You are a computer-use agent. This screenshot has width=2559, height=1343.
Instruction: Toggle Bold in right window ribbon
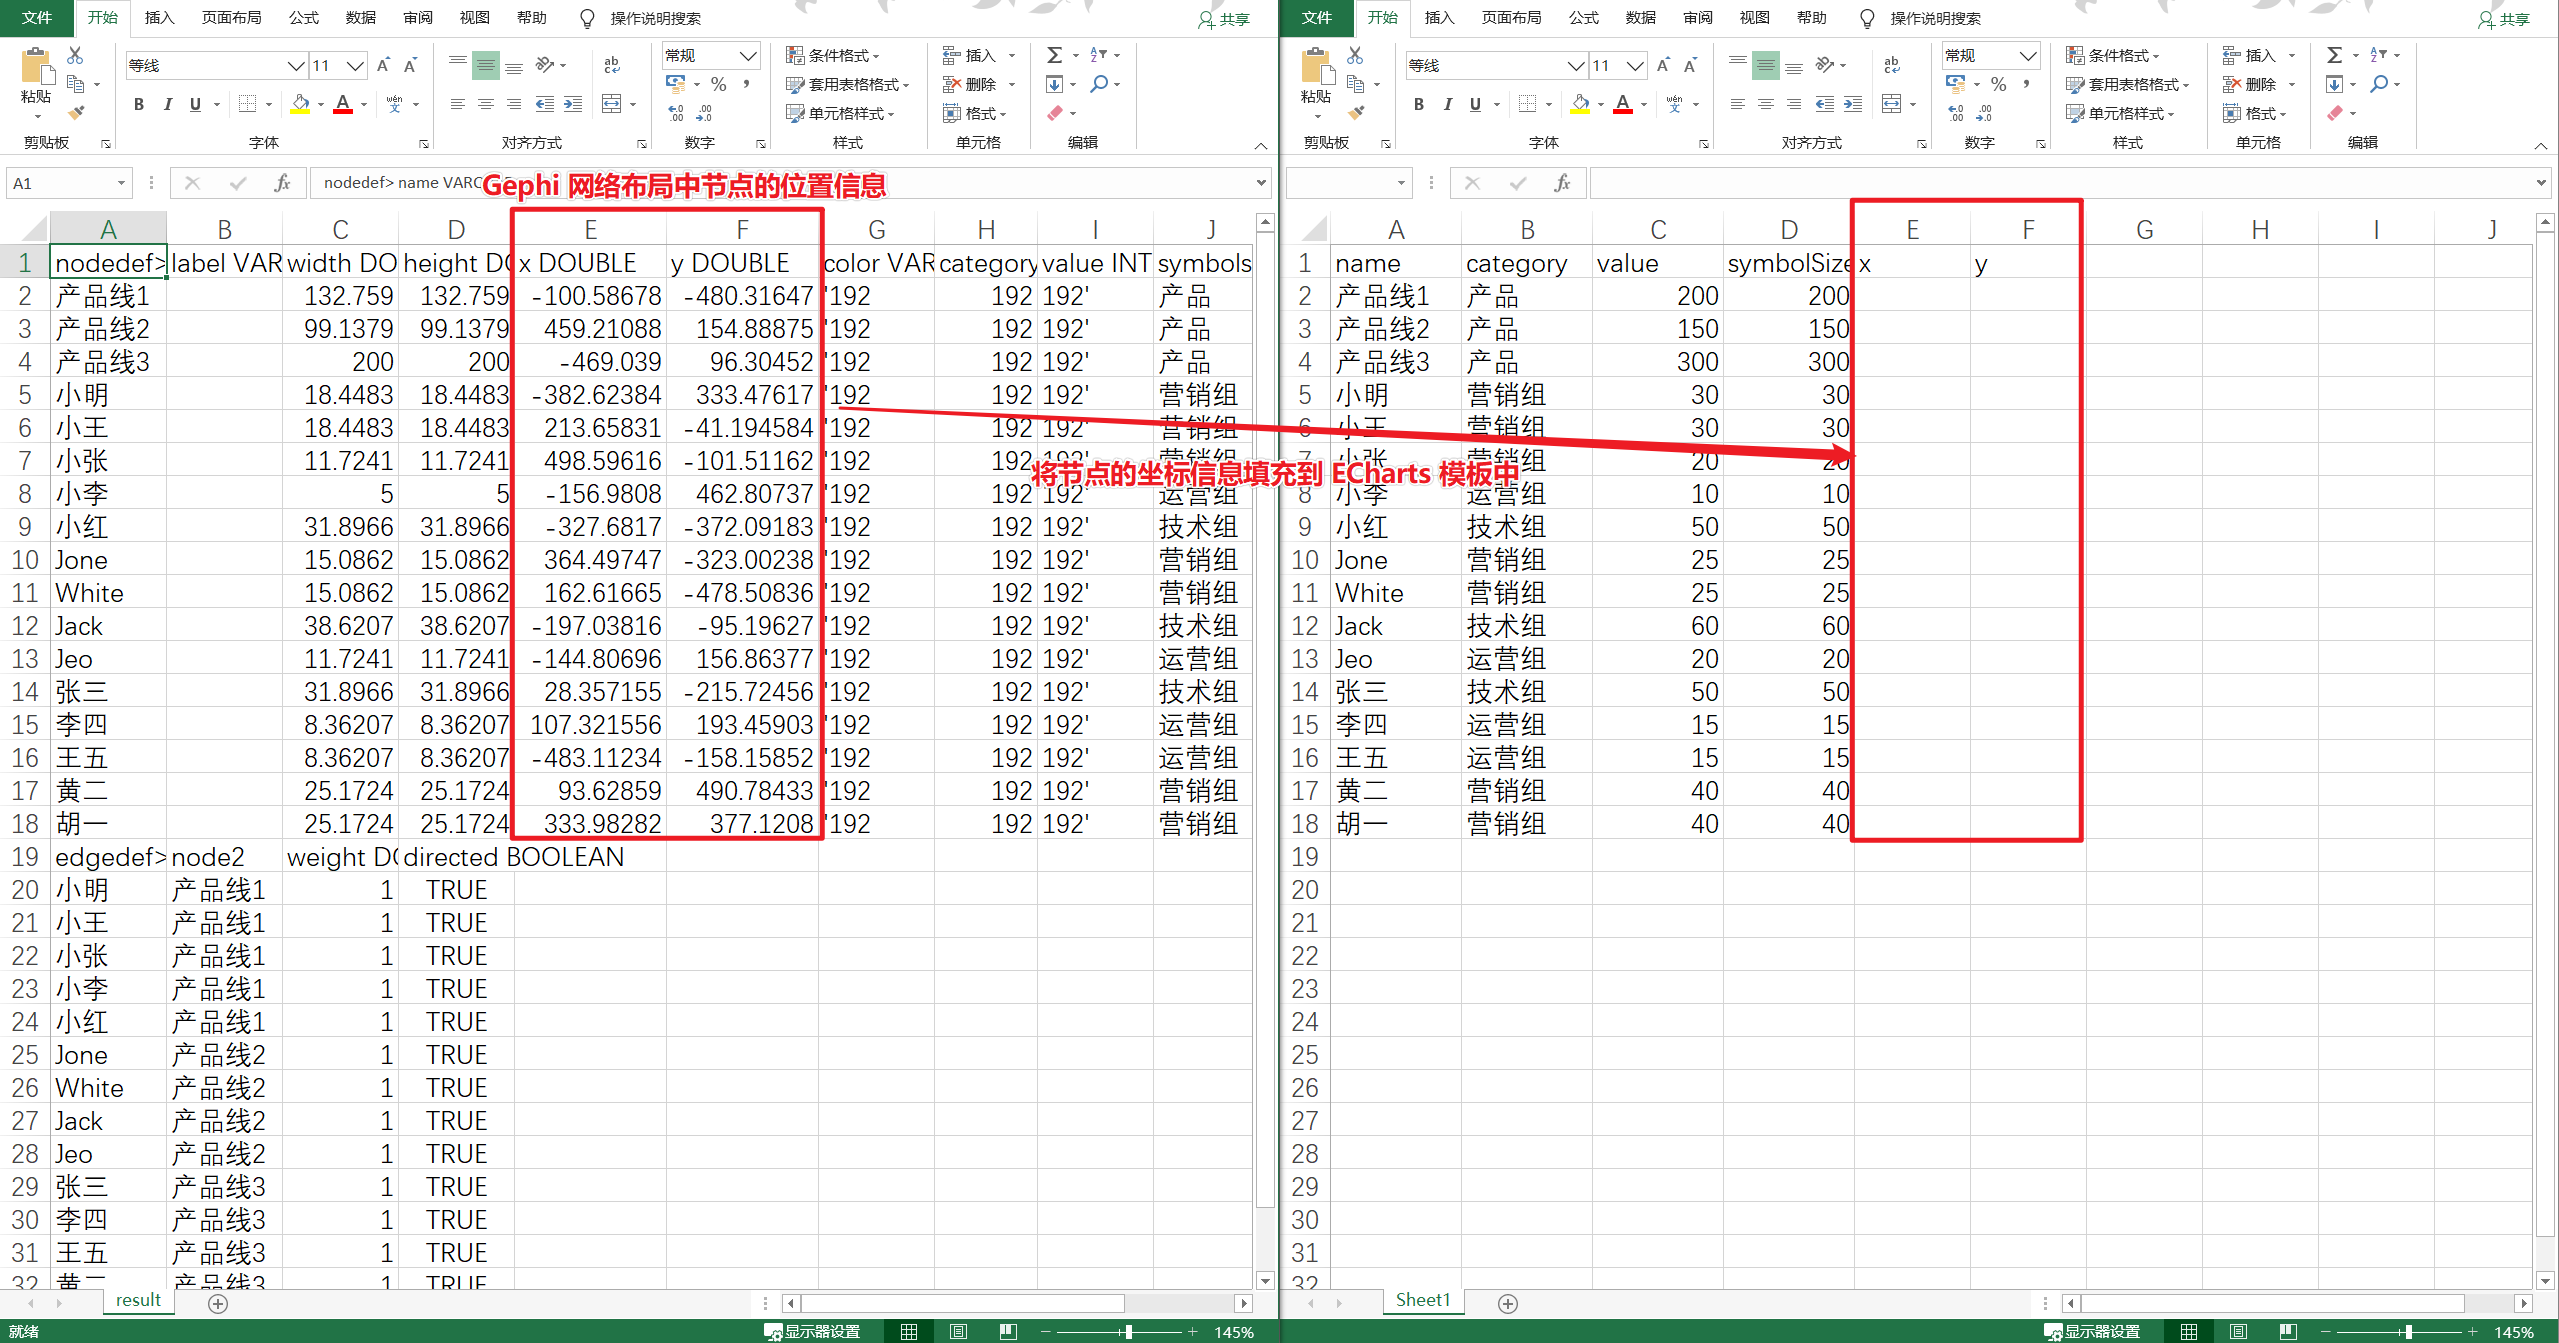coord(1419,104)
